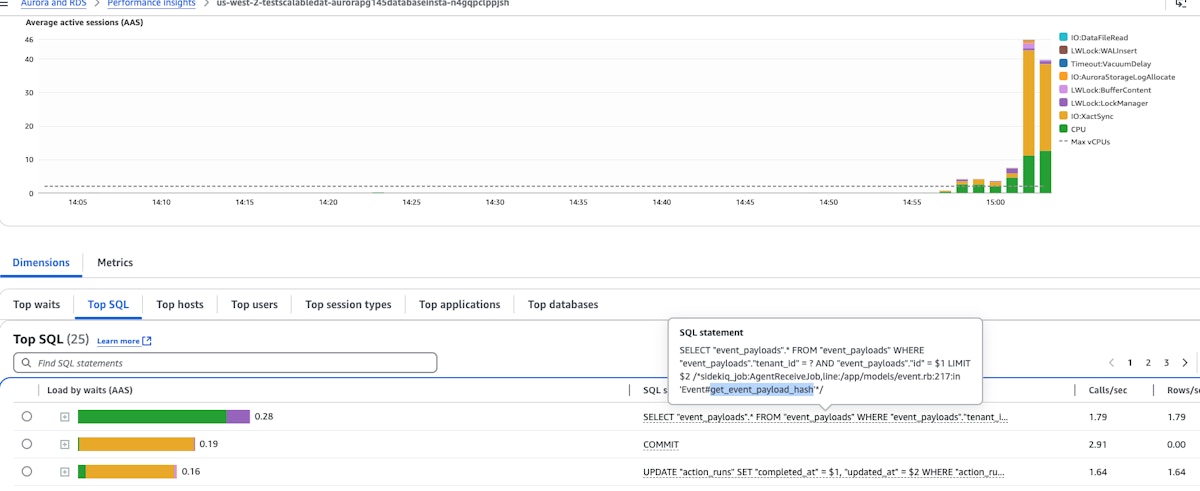This screenshot has width=1200, height=491.
Task: Click the previous page left chevron
Action: click(1111, 363)
